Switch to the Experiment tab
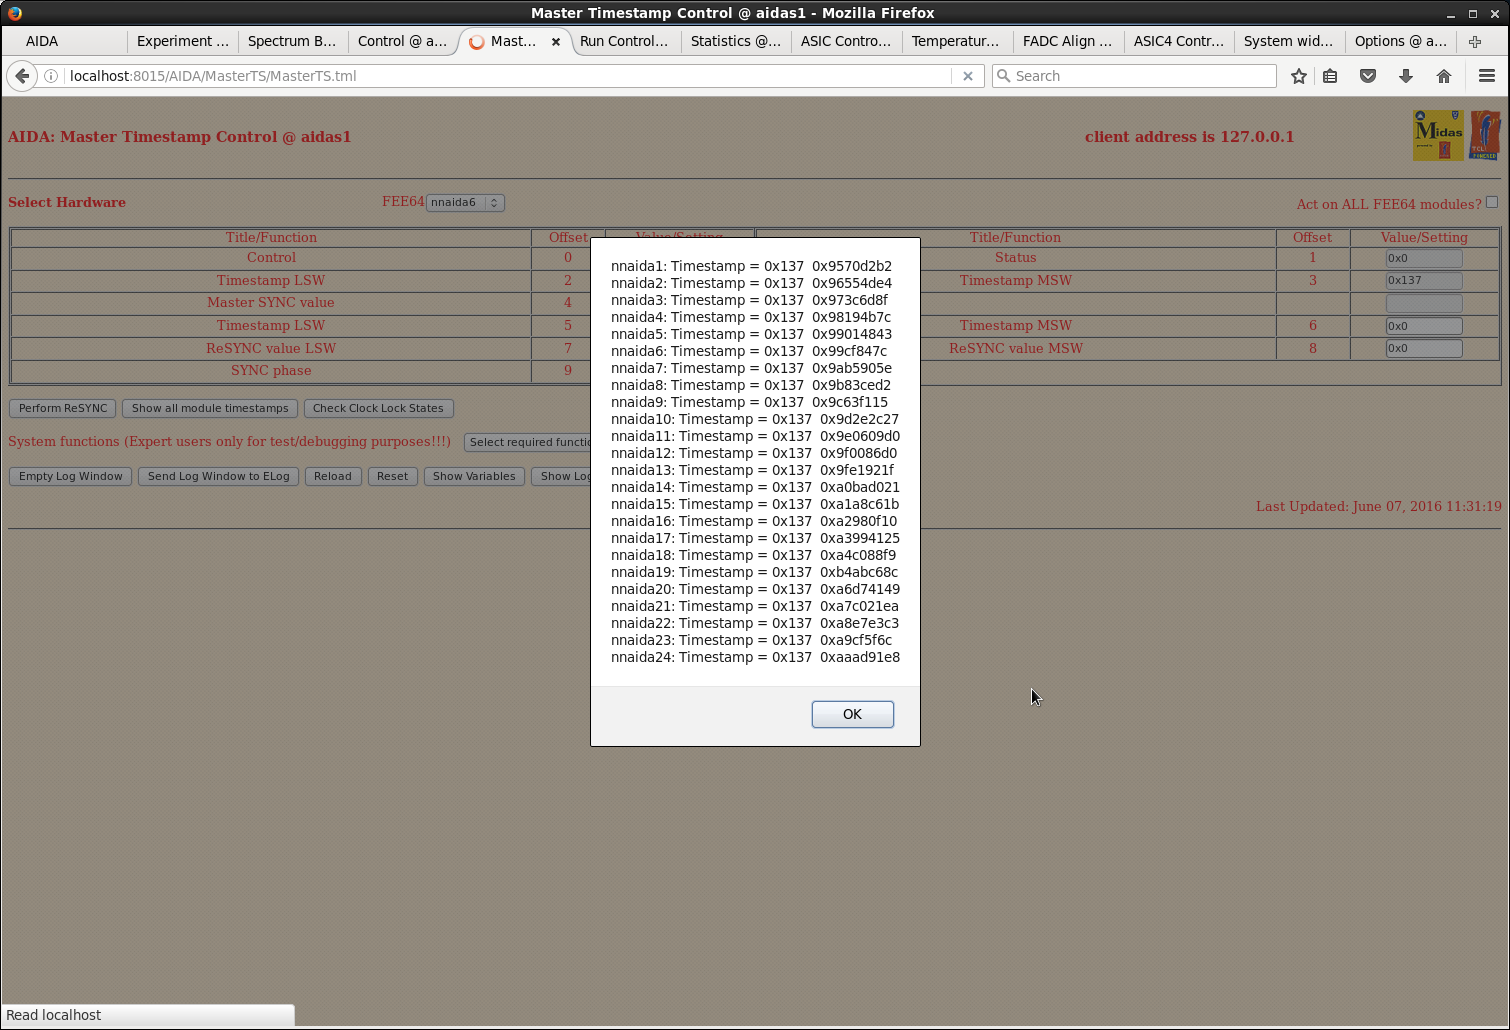 point(183,41)
